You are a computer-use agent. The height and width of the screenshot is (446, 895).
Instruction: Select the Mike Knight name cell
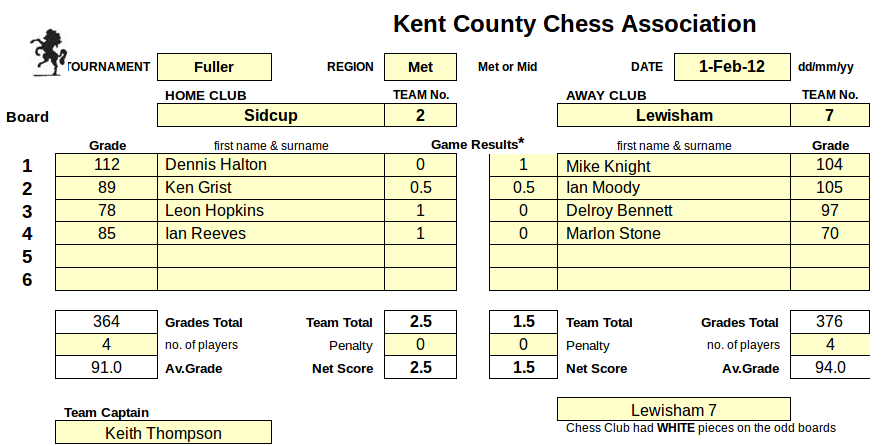(674, 165)
